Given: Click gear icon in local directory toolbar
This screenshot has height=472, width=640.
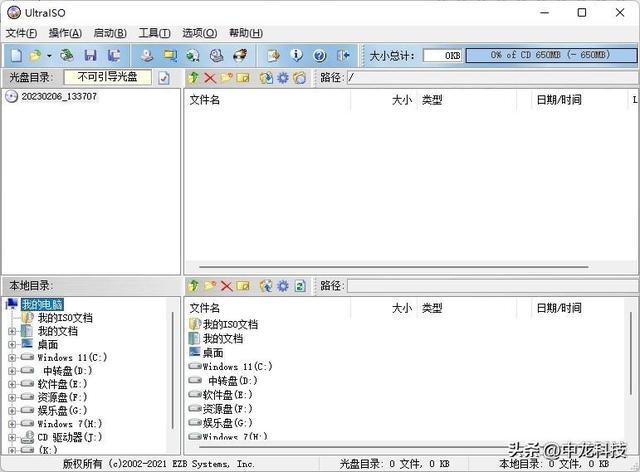Looking at the screenshot, I should click(283, 286).
